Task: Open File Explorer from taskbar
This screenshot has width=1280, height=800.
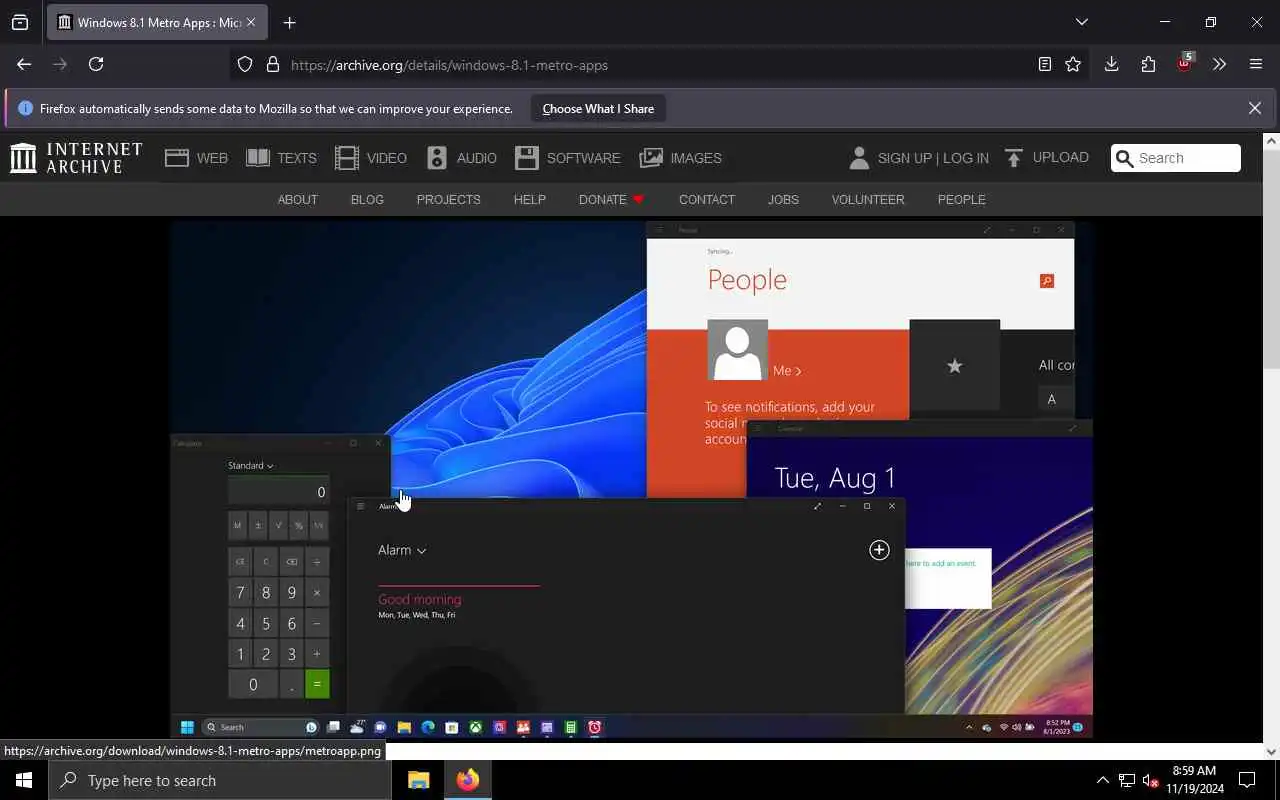Action: tap(418, 780)
